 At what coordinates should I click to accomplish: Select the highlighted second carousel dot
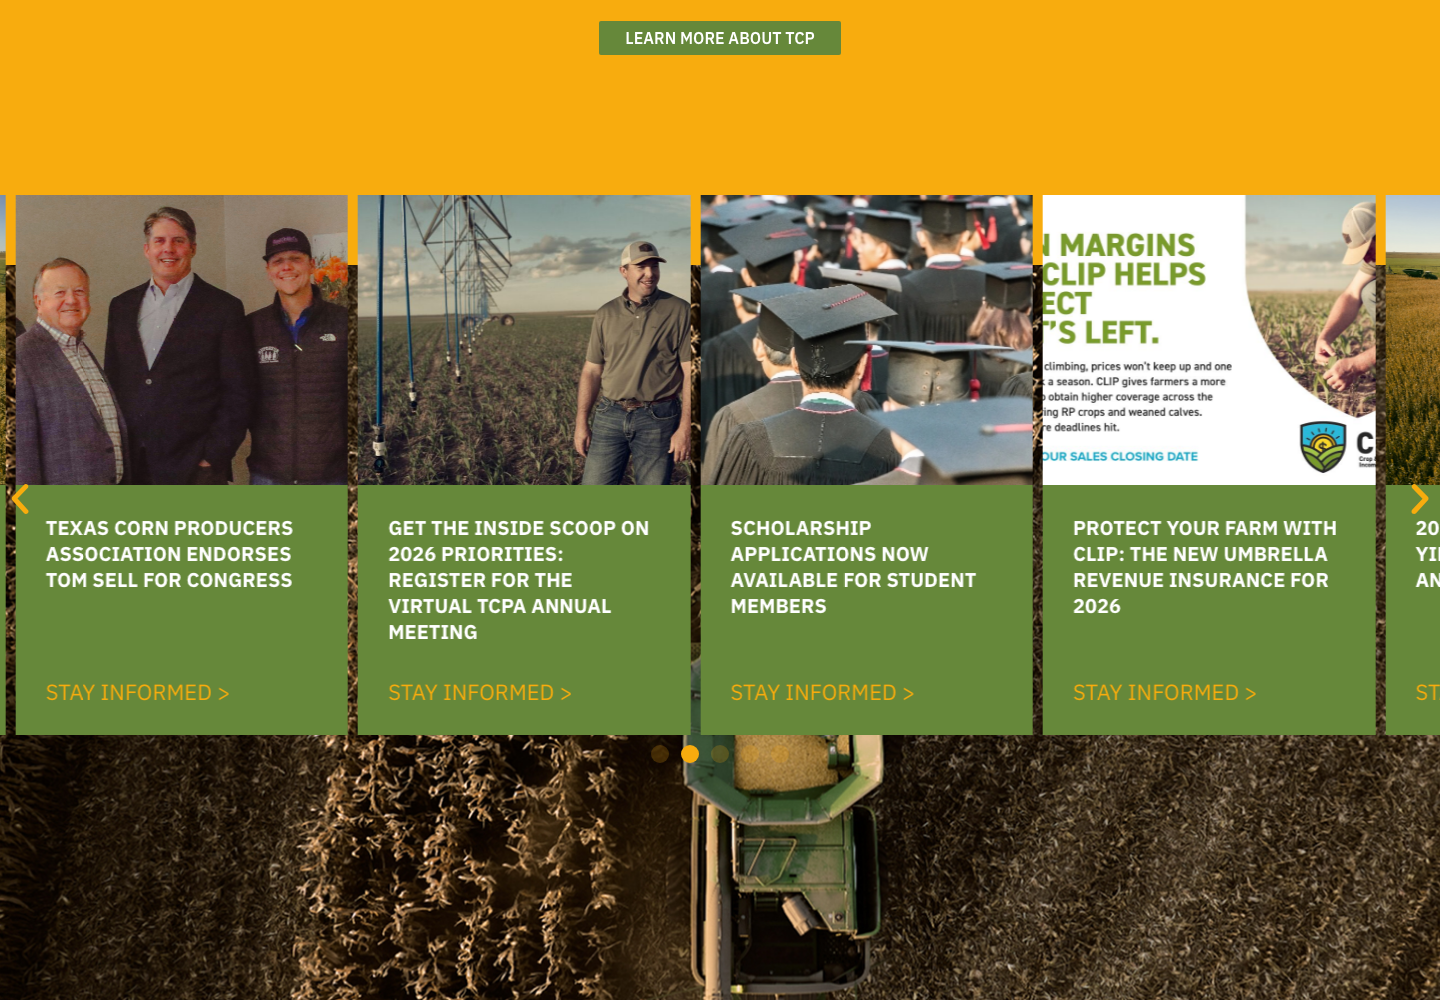pos(690,754)
